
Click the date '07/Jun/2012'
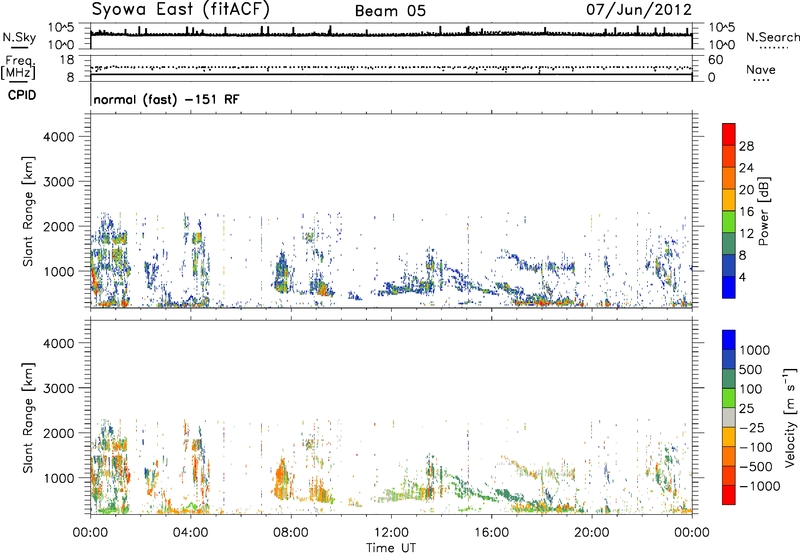coord(639,9)
